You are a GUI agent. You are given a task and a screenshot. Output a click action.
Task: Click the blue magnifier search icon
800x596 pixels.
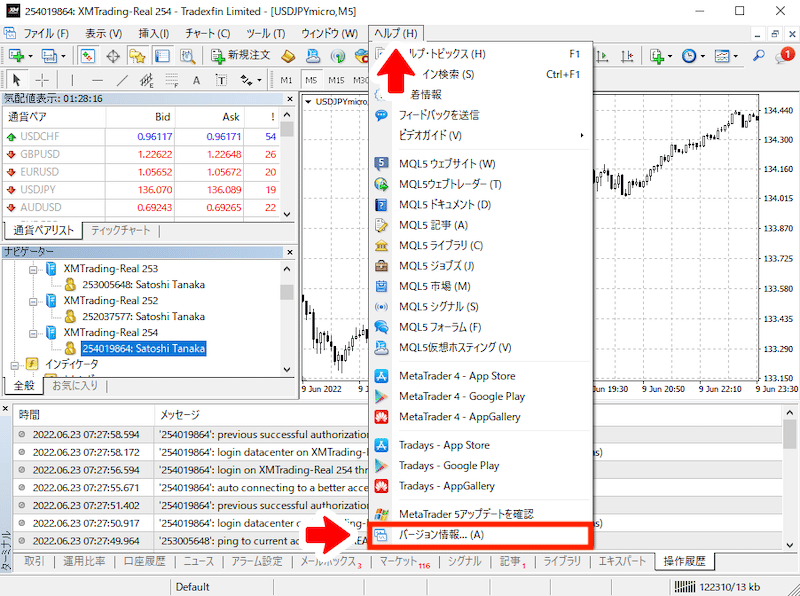point(759,55)
